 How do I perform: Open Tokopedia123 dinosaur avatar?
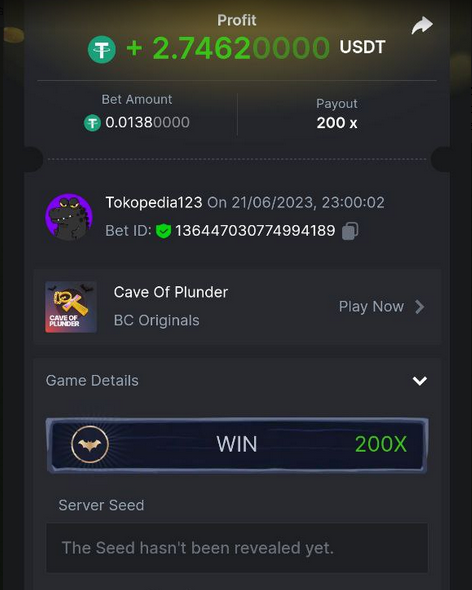tap(69, 217)
